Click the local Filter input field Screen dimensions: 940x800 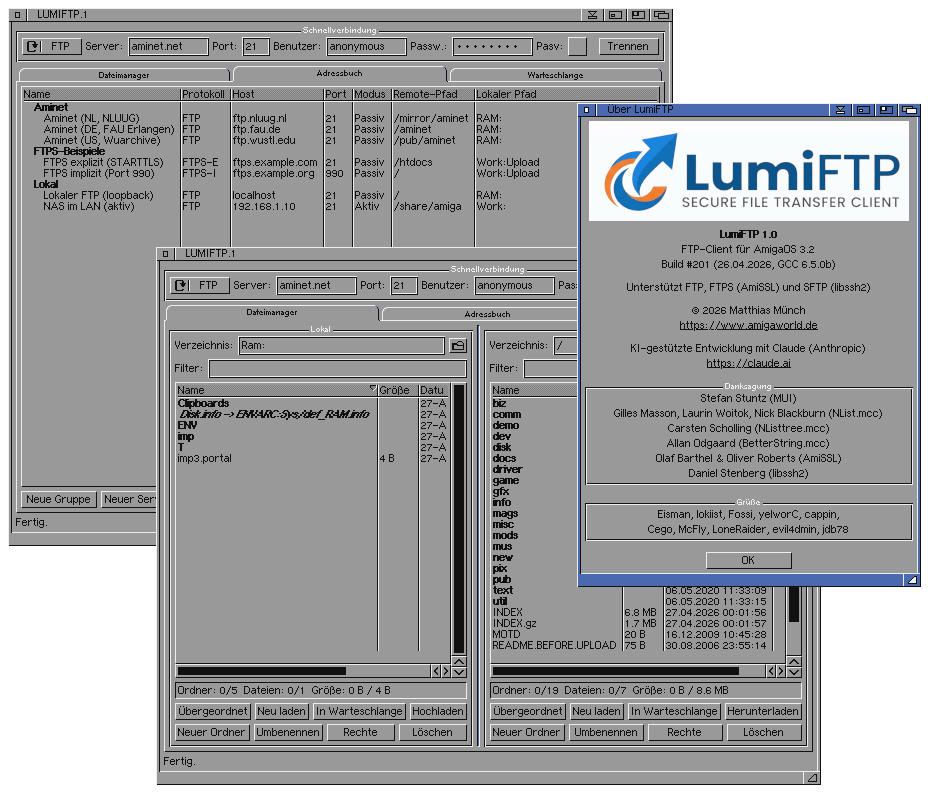pyautogui.click(x=338, y=368)
